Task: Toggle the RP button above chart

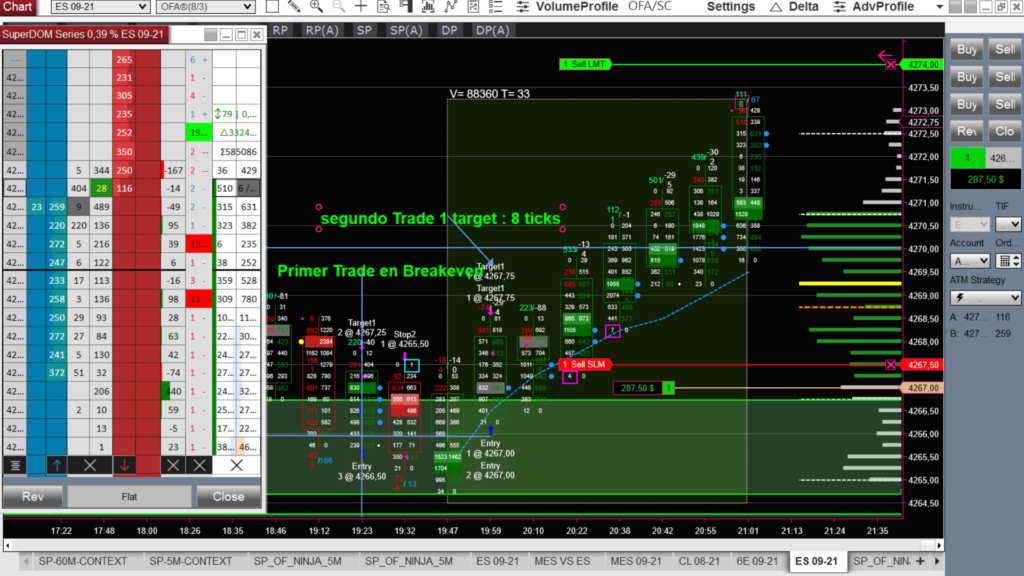Action: click(x=280, y=30)
